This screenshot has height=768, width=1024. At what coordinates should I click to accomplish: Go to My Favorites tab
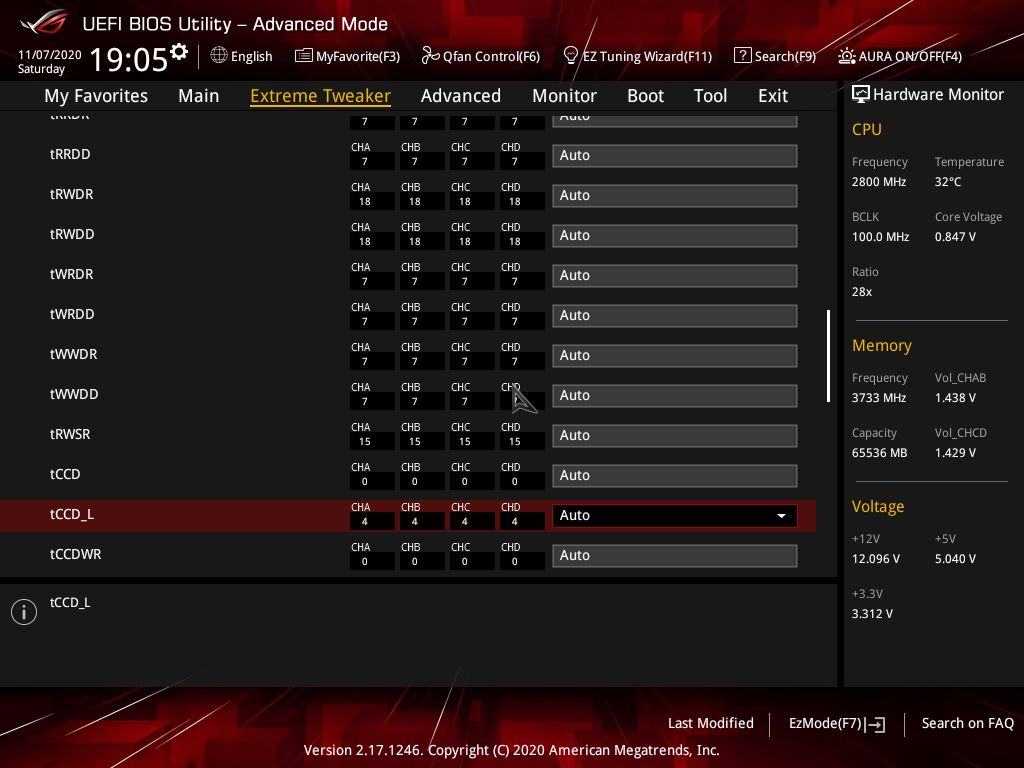(x=96, y=96)
